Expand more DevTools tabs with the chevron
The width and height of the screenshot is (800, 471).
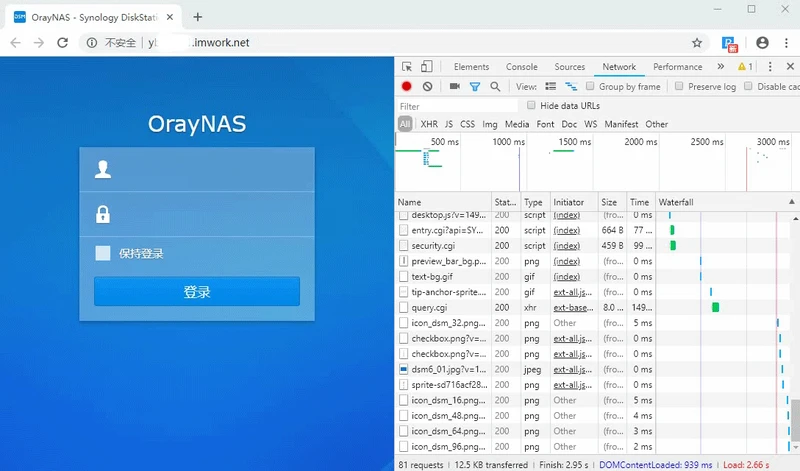coord(720,66)
